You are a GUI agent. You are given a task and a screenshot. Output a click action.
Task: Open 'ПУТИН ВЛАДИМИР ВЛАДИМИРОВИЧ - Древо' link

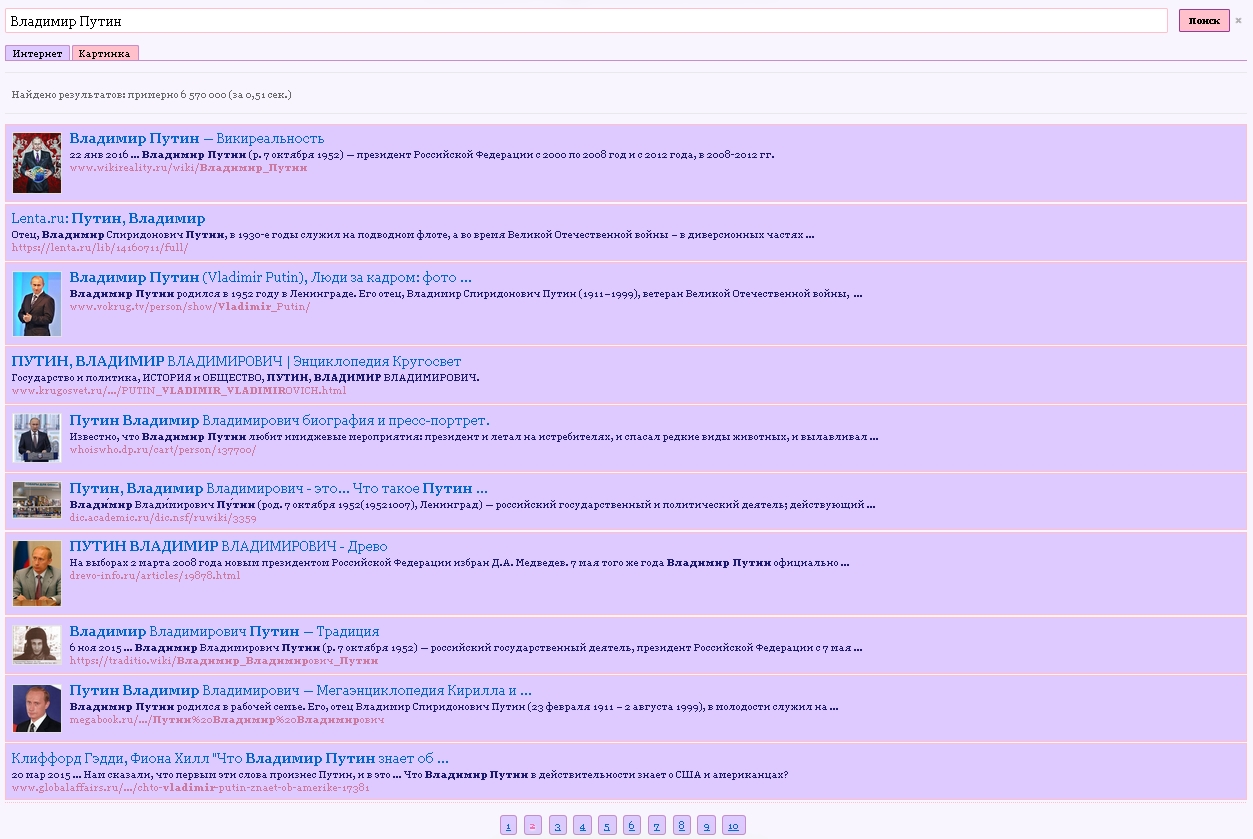tap(228, 546)
